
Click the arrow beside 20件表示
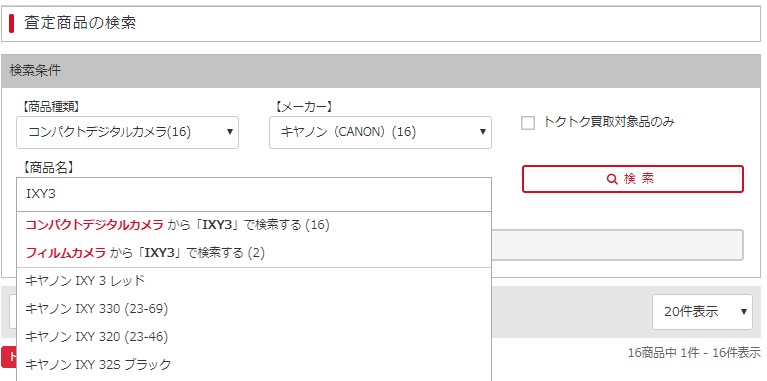[744, 311]
